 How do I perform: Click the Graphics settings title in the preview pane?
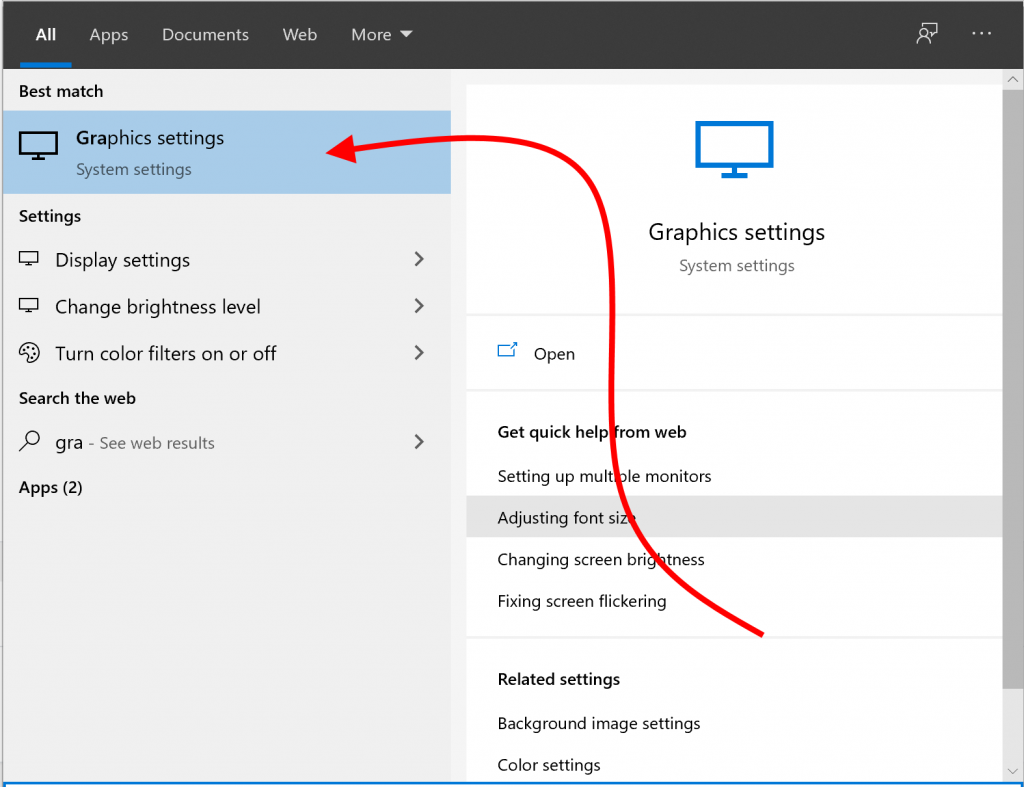coord(737,233)
